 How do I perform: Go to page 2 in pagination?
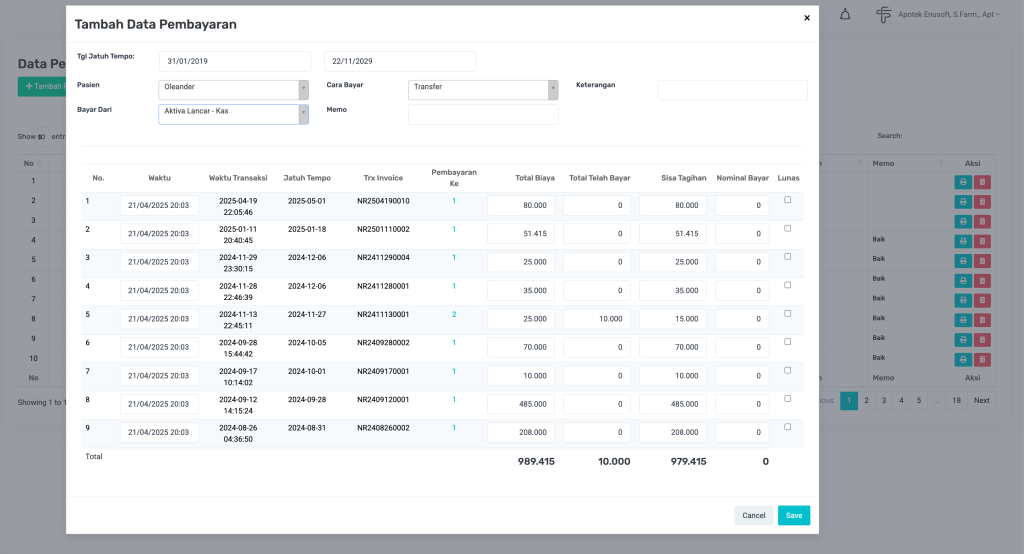pyautogui.click(x=866, y=400)
